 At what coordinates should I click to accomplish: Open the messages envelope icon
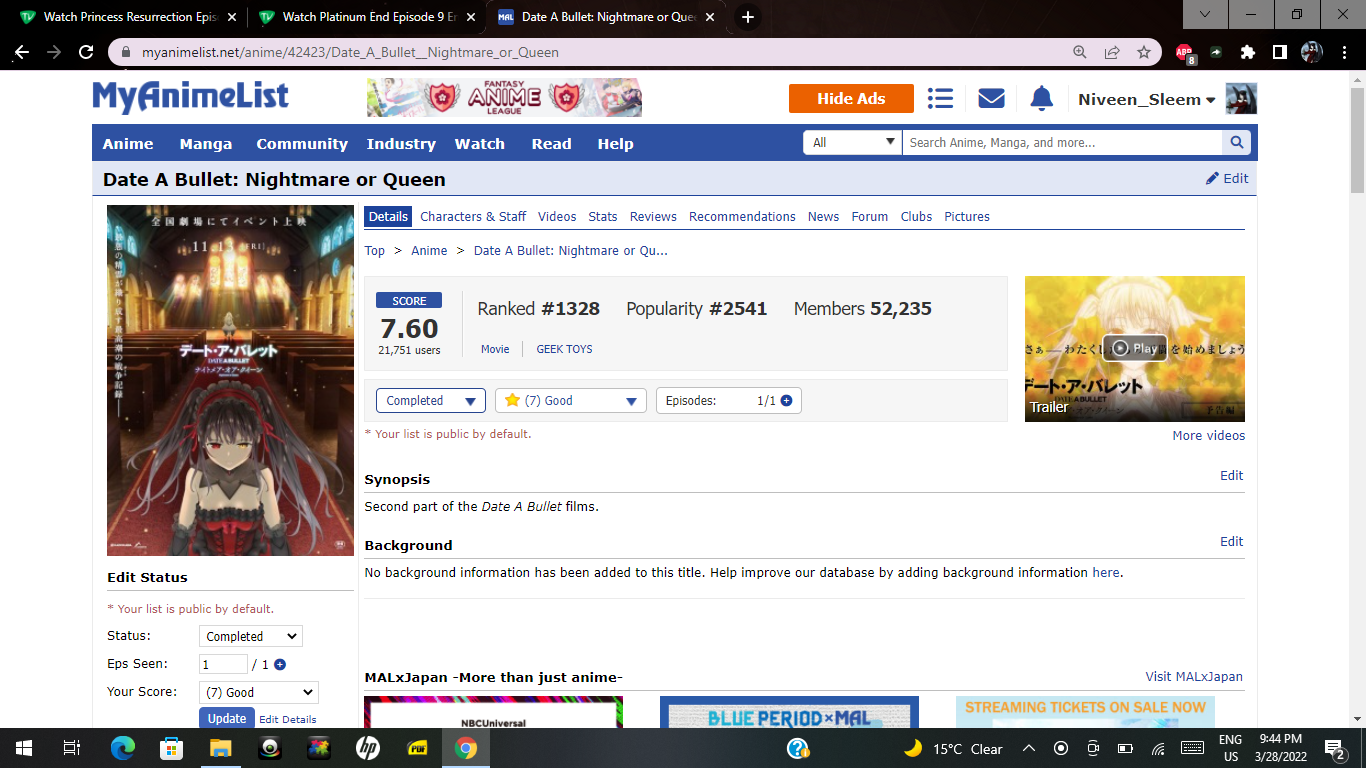(991, 98)
